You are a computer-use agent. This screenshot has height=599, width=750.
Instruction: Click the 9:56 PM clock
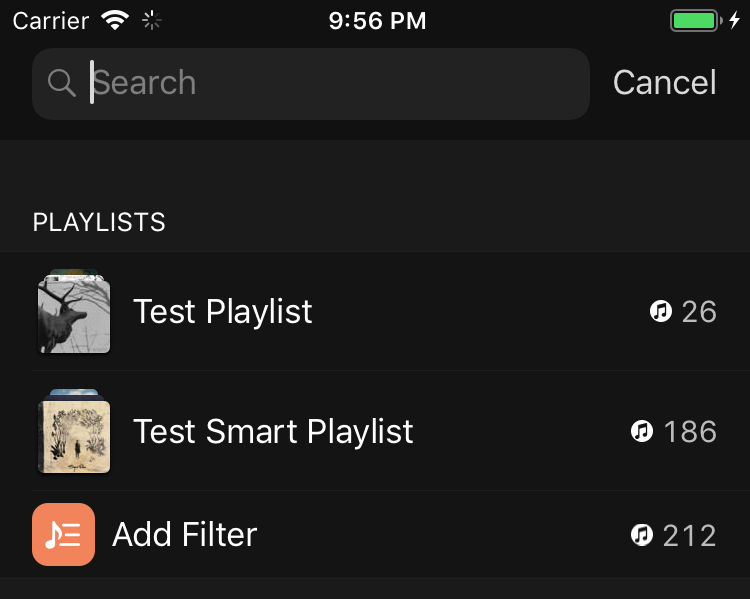tap(377, 21)
